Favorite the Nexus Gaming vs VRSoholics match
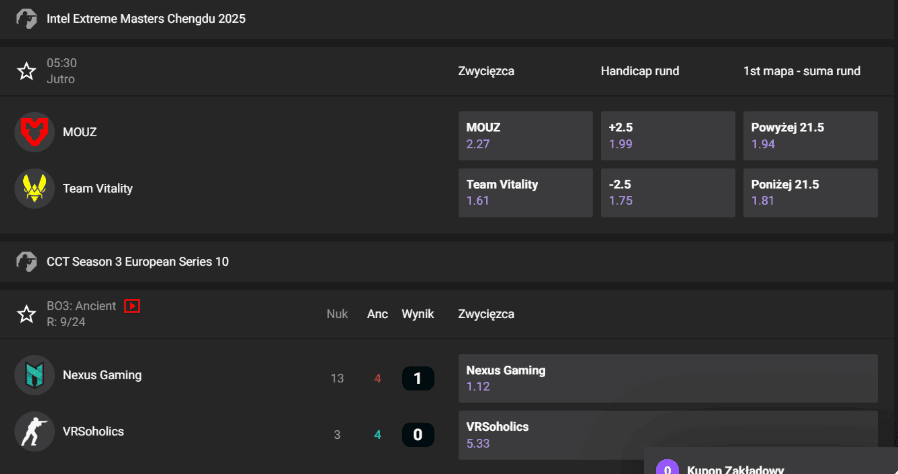Image resolution: width=898 pixels, height=474 pixels. click(26, 314)
